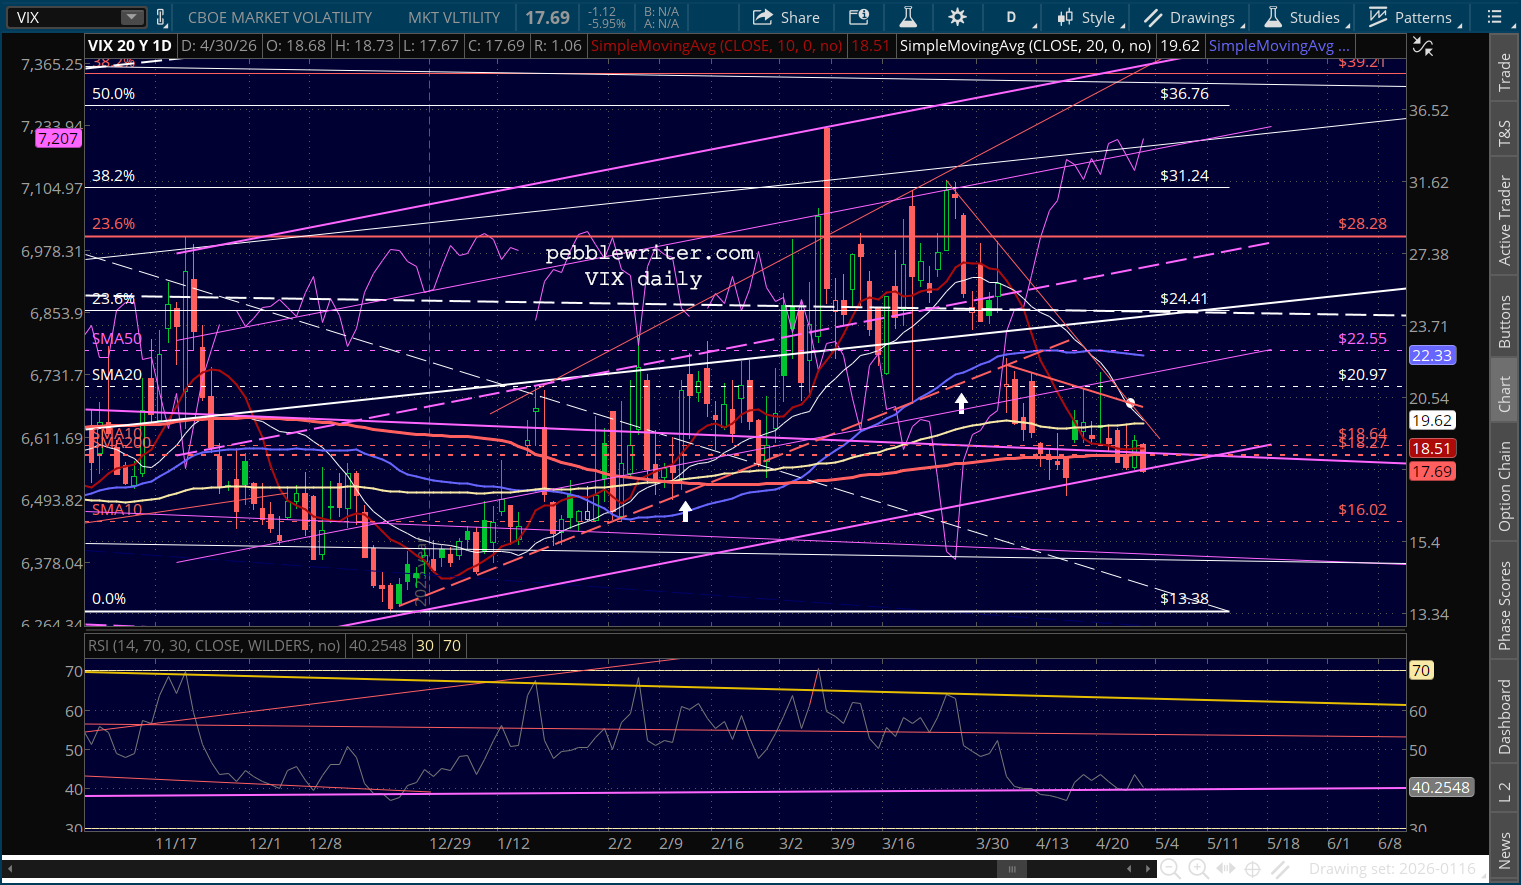Click the Share button in toolbar
Image resolution: width=1521 pixels, height=885 pixels.
click(x=786, y=17)
